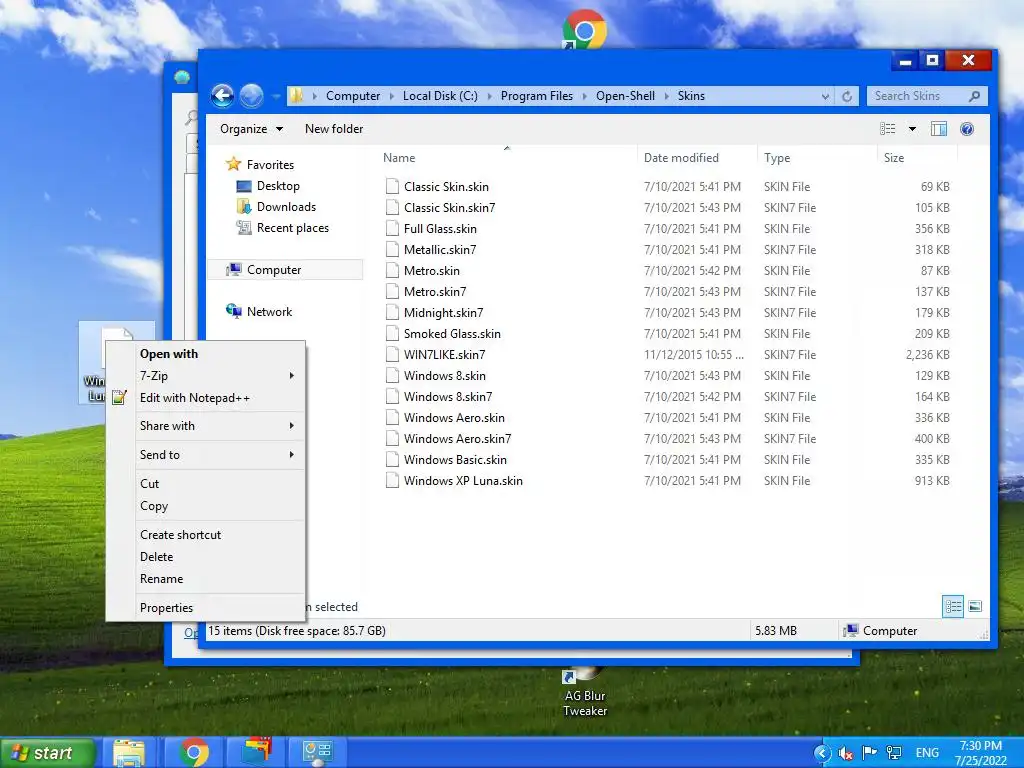1024x768 pixels.
Task: Open Downloads in the navigation pane
Action: 286,207
